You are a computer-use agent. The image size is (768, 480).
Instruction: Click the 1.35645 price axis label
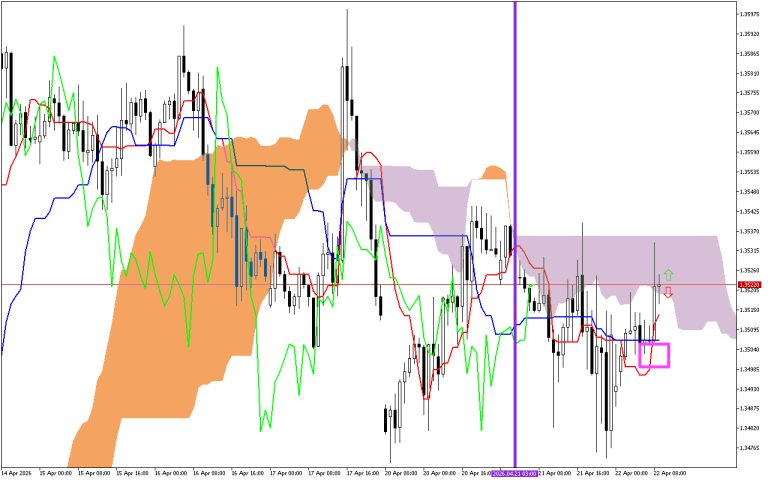pos(749,132)
